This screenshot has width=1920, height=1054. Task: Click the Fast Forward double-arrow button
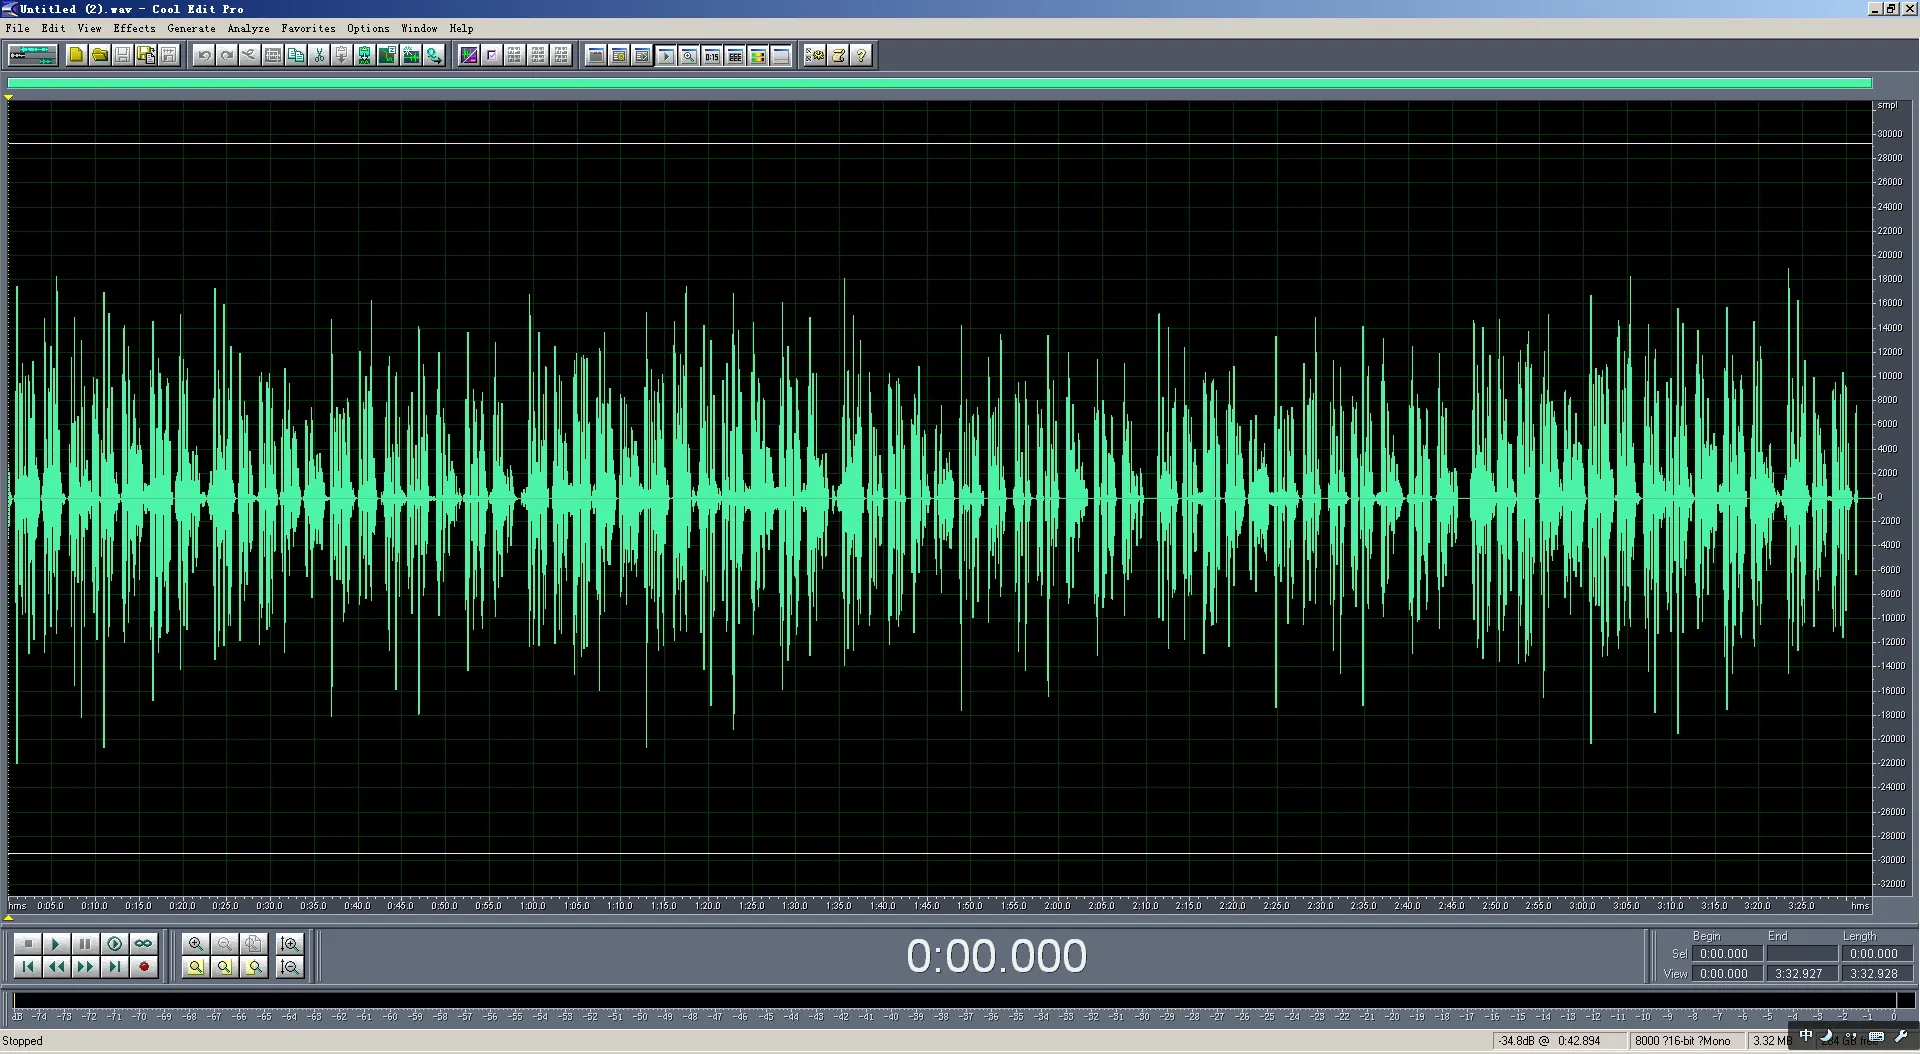(85, 966)
